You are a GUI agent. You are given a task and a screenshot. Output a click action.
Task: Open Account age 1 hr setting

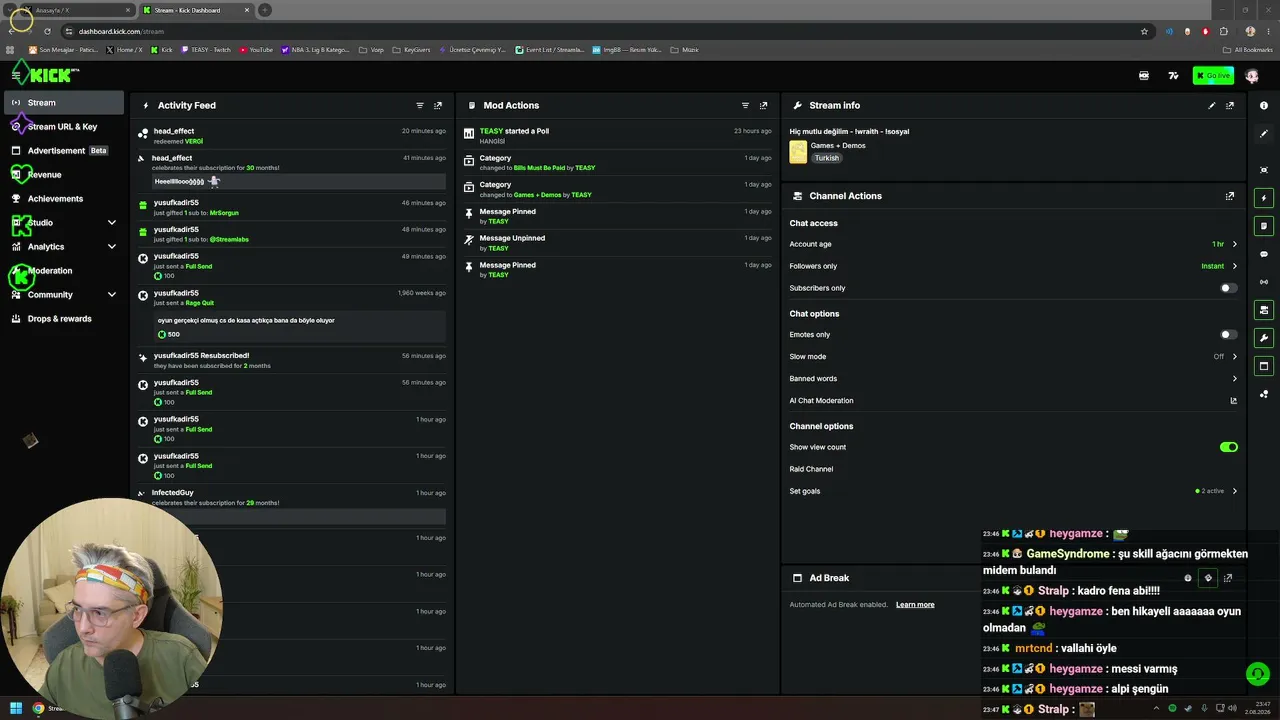coord(1014,244)
